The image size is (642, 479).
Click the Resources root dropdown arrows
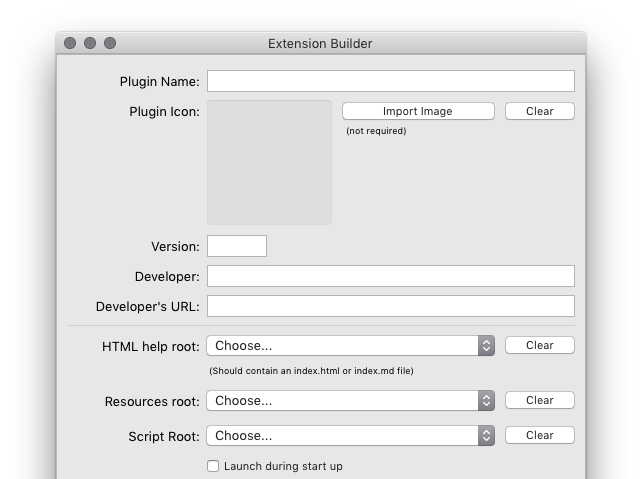(486, 400)
